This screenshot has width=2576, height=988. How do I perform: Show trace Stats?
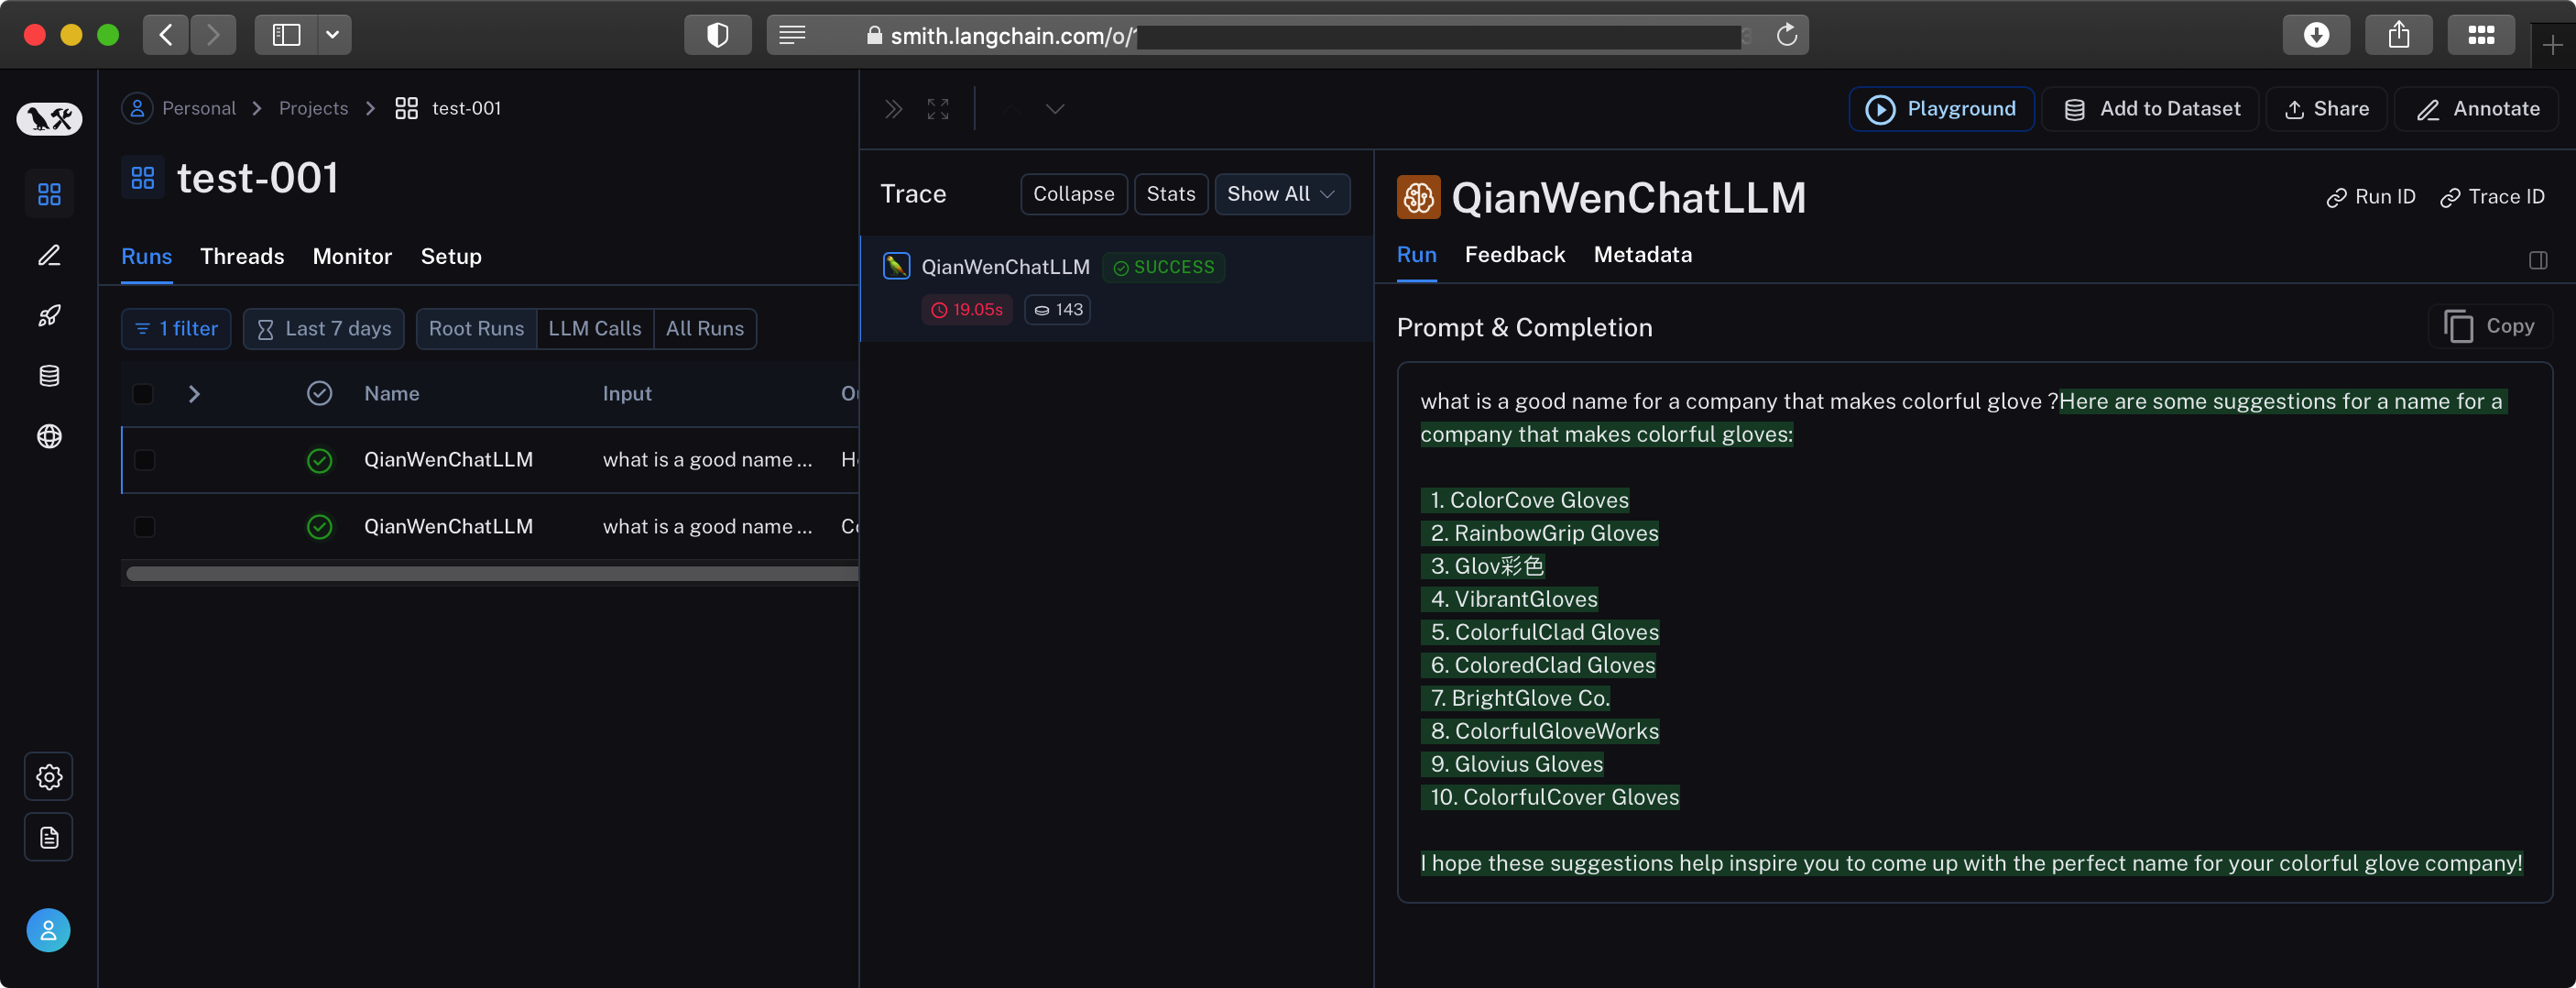1171,194
